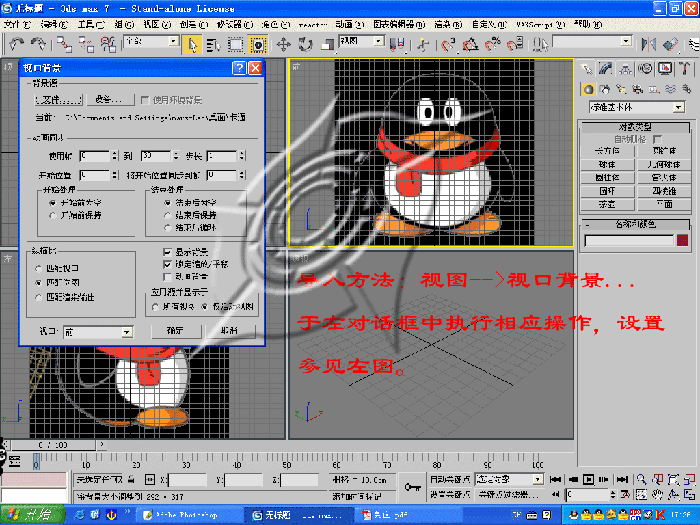Open the 编辑 menu
The image size is (700, 525).
coord(54,25)
